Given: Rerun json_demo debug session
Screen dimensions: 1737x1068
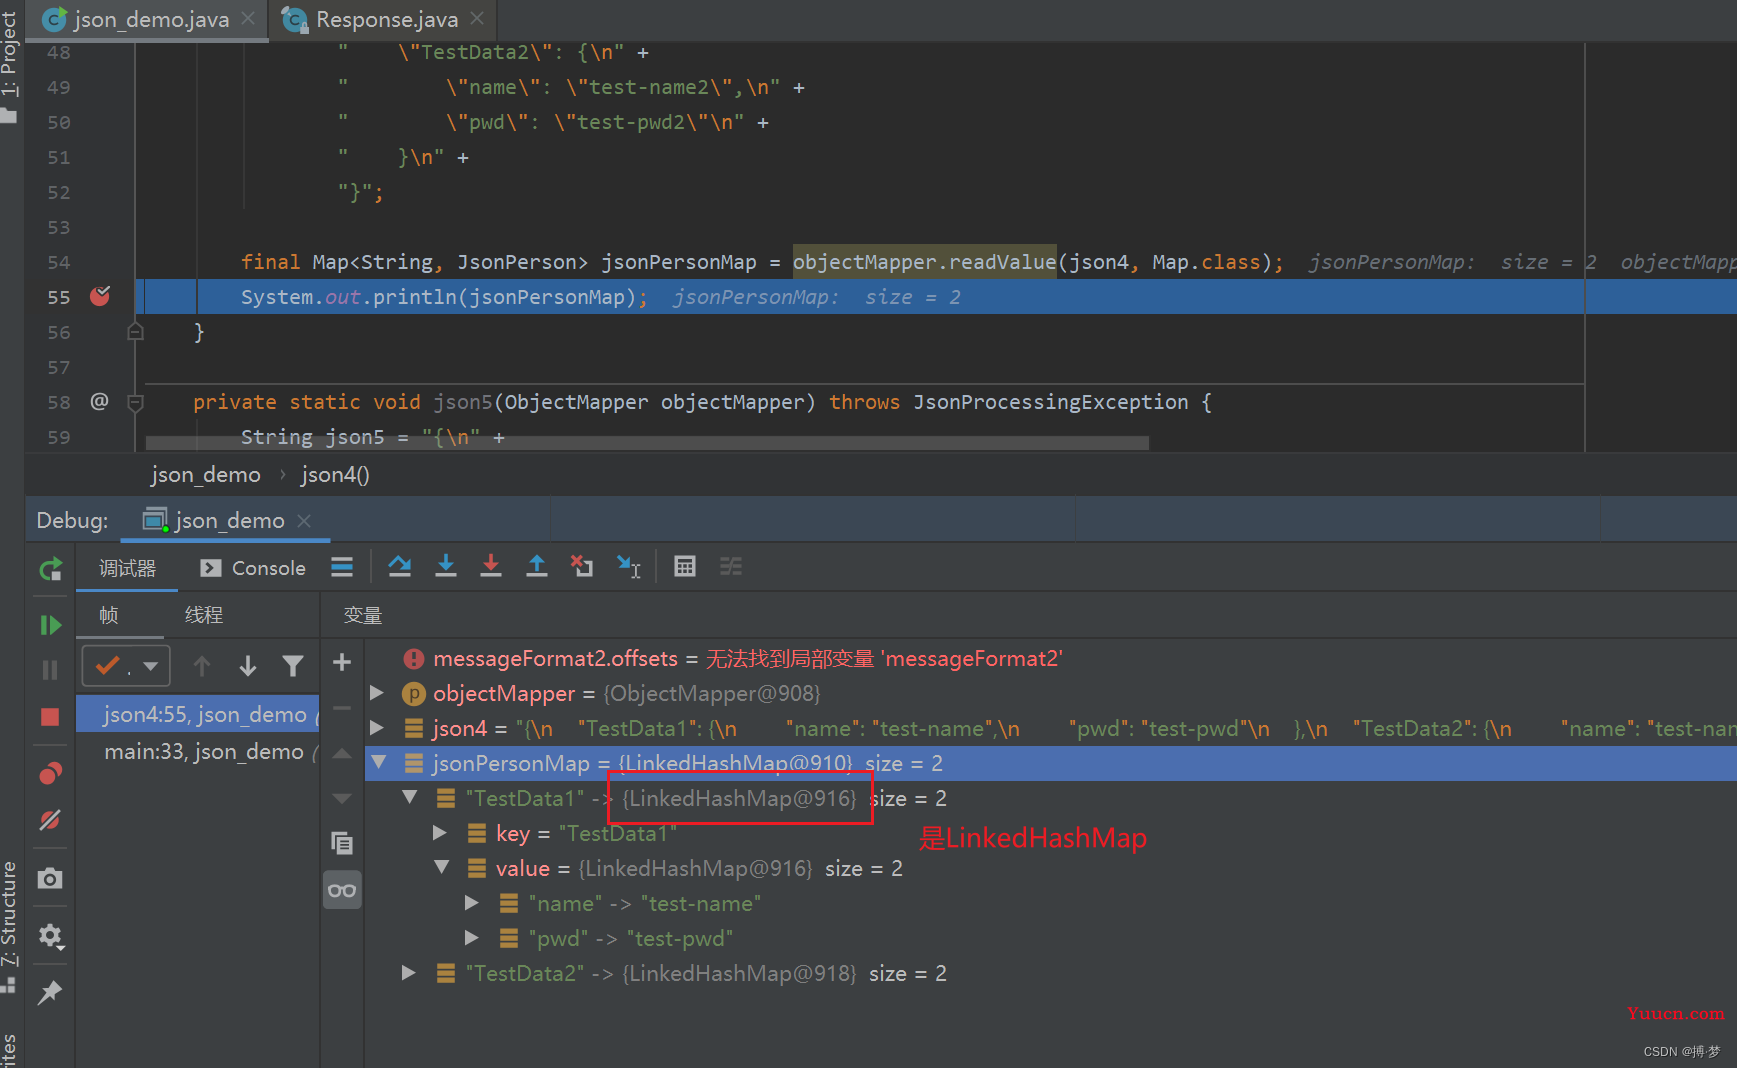Looking at the screenshot, I should (x=50, y=570).
